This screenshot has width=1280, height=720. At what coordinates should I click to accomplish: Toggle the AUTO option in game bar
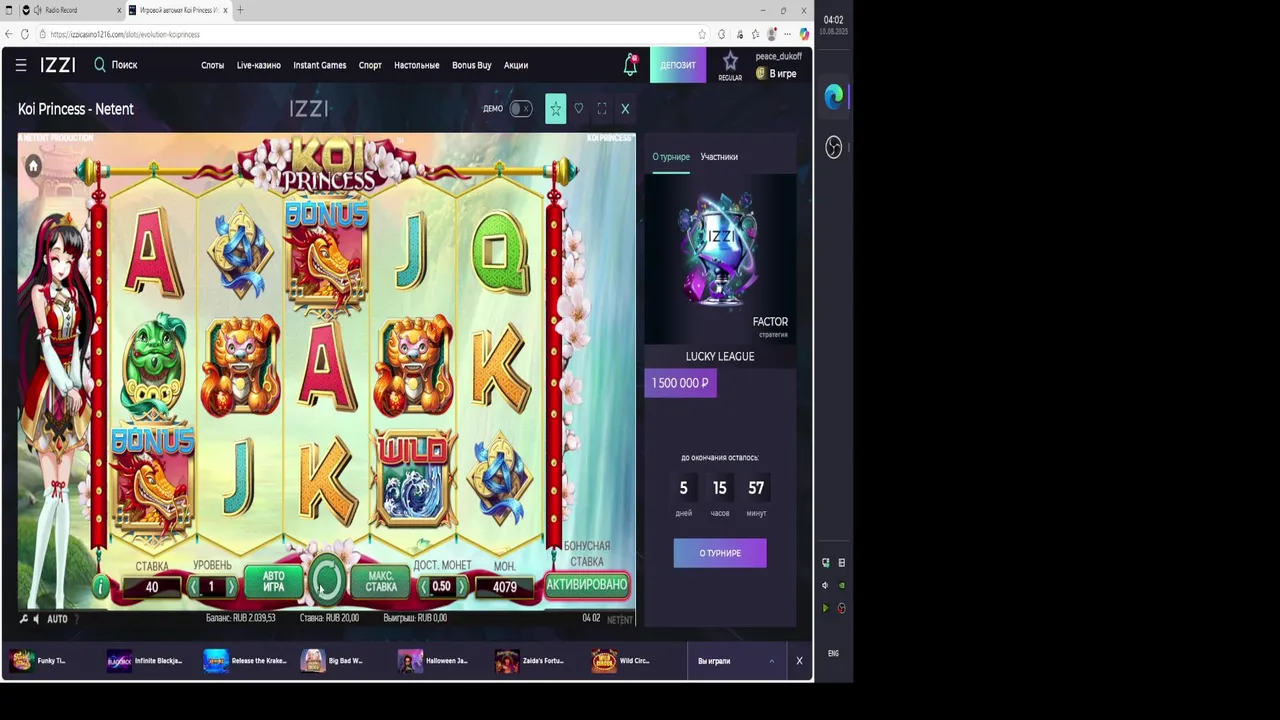point(57,619)
